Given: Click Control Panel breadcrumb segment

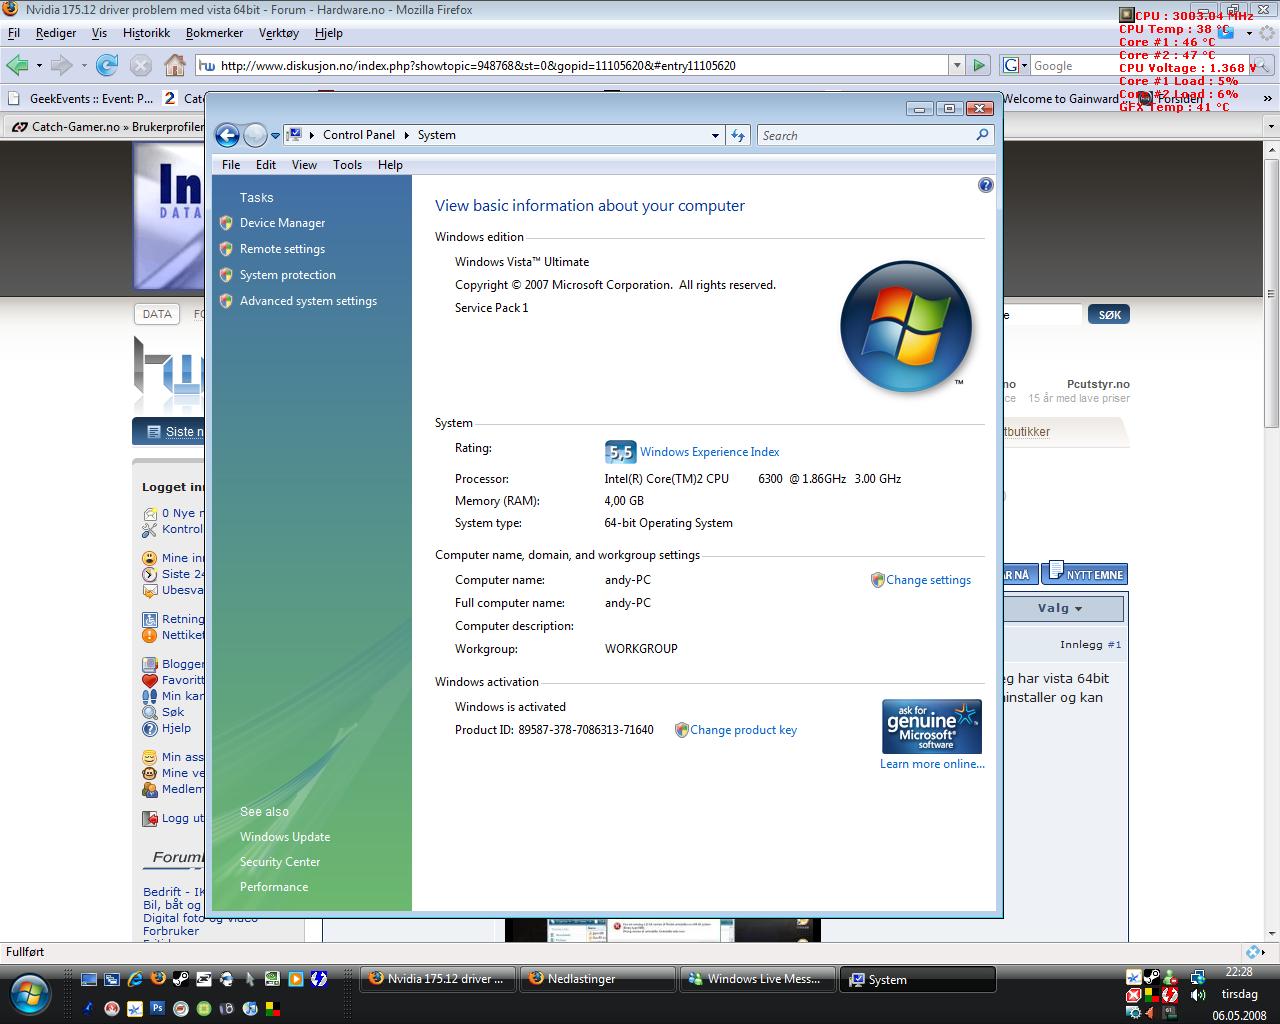Looking at the screenshot, I should (359, 135).
